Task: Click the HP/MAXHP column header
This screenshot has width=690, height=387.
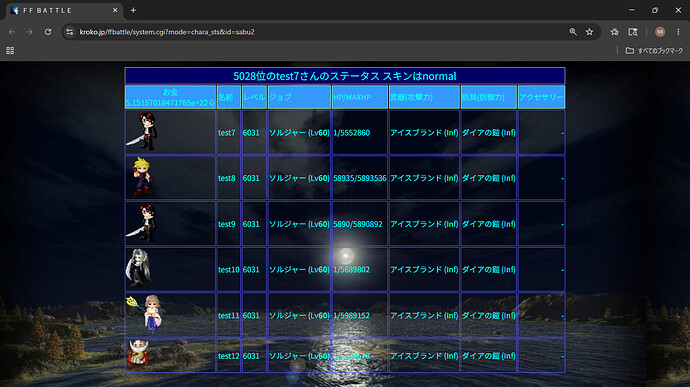Action: click(360, 97)
